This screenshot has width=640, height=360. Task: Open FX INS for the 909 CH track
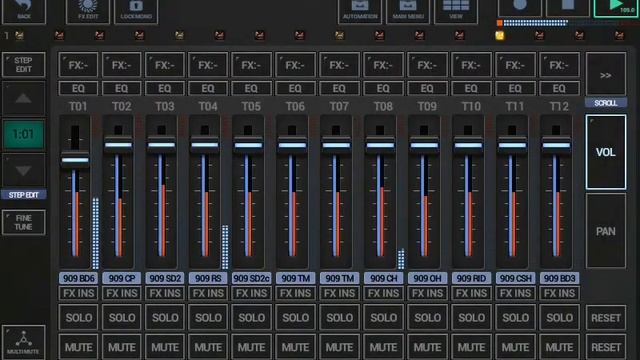(x=383, y=293)
